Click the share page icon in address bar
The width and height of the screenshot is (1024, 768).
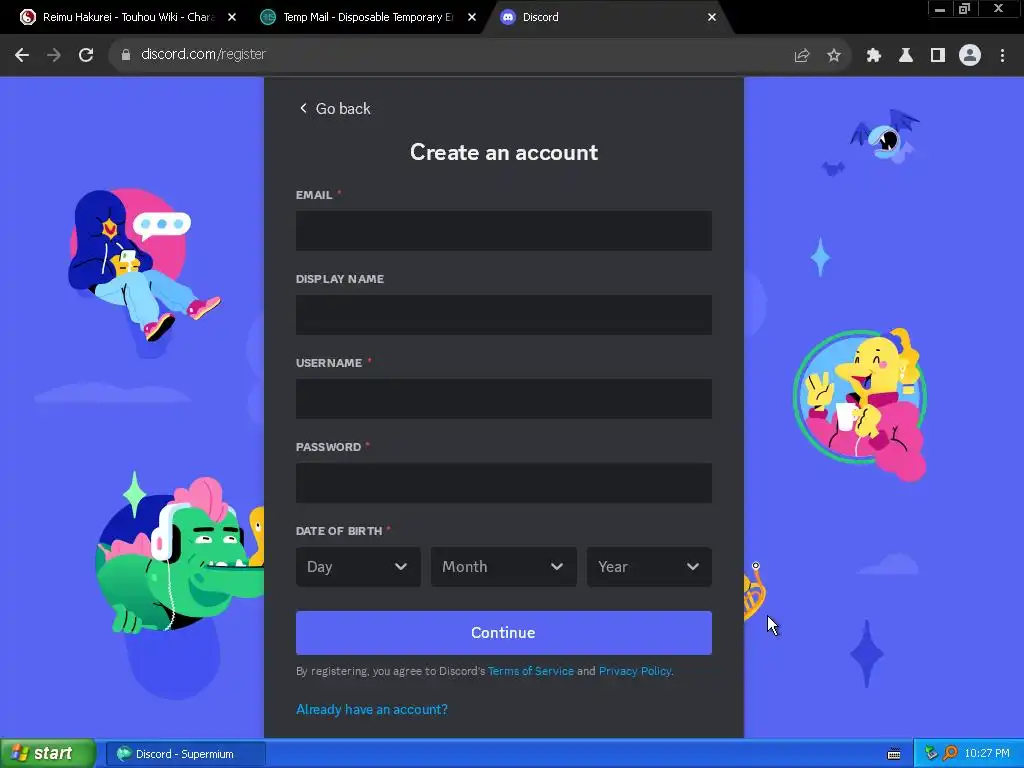tap(801, 56)
